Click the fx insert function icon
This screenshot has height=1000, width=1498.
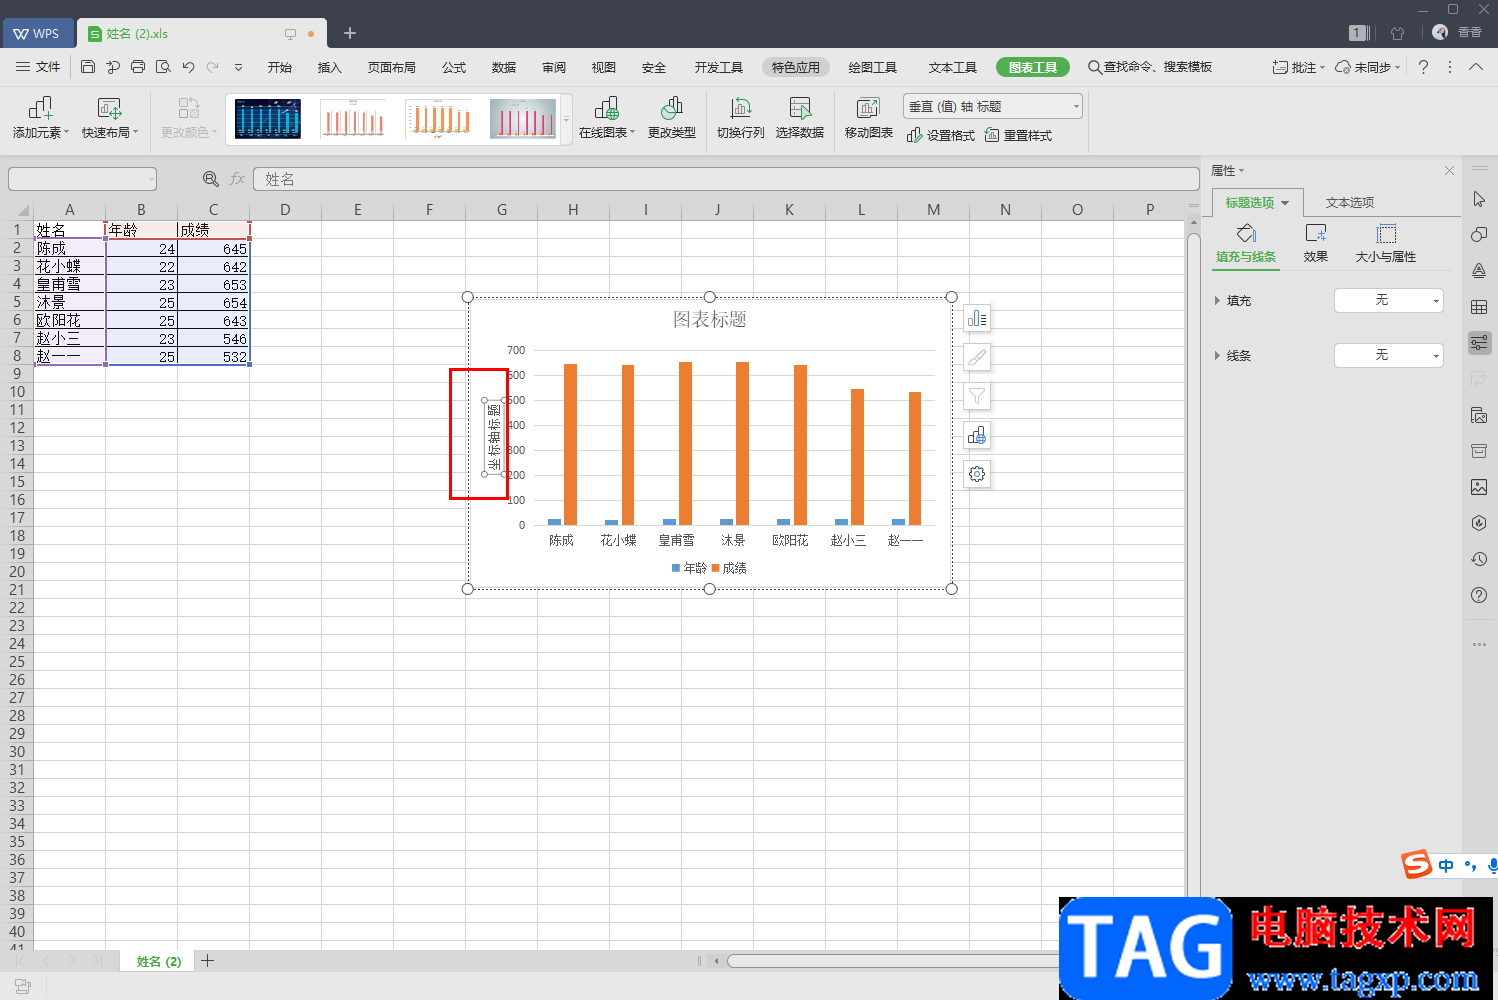pos(237,179)
